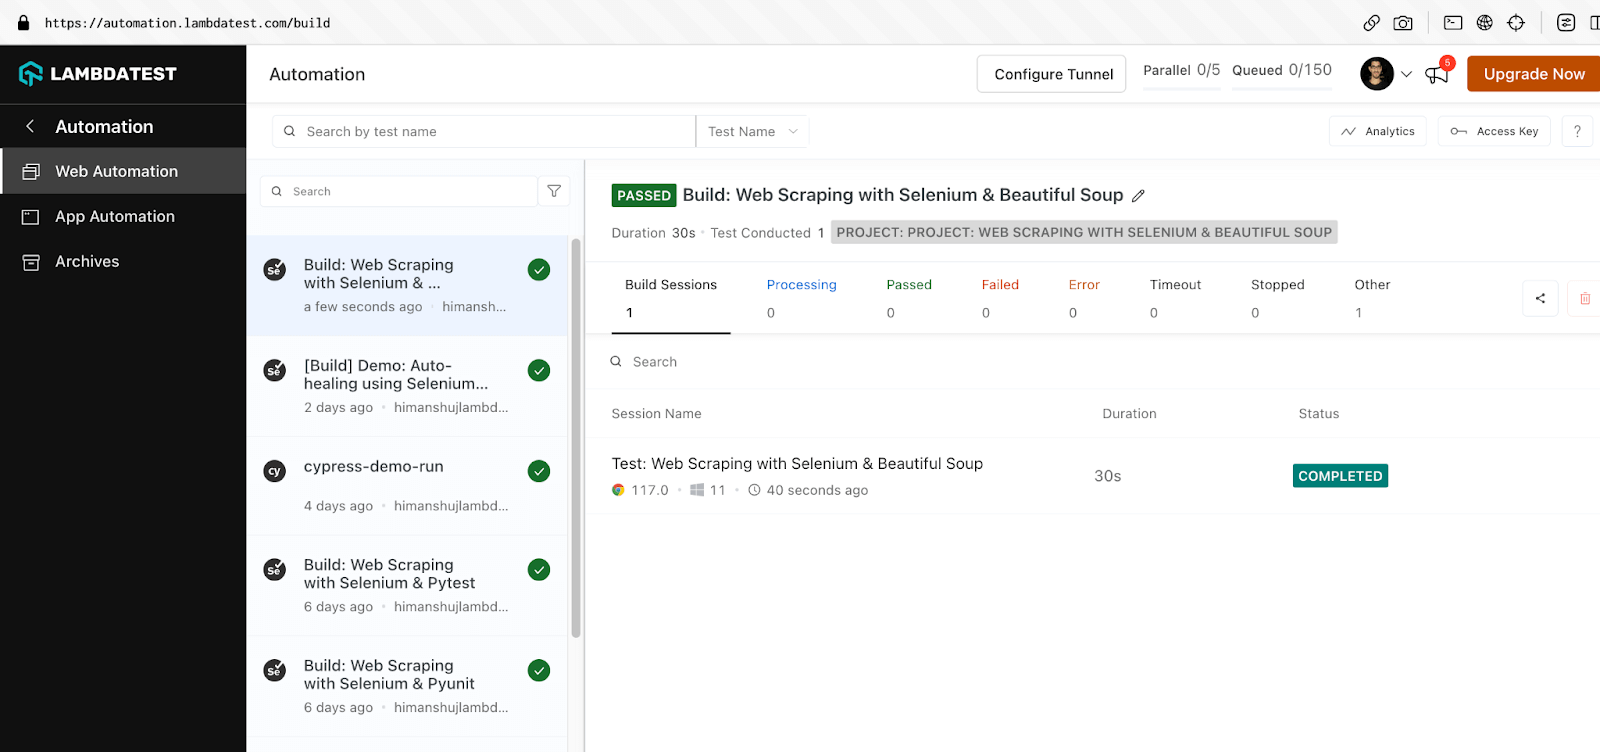Click the Parallel 0/5 indicator
The height and width of the screenshot is (752, 1600).
1181,70
